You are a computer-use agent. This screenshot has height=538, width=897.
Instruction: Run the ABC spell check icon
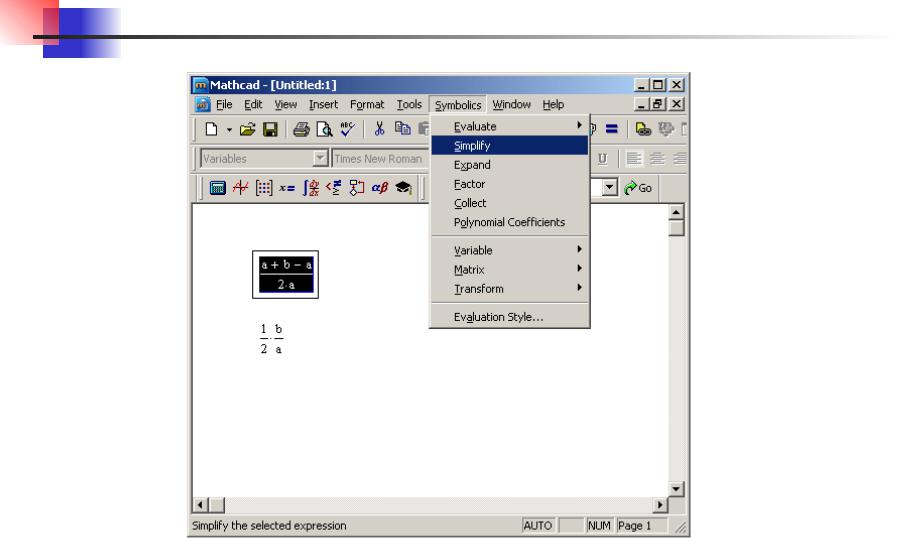coord(347,129)
